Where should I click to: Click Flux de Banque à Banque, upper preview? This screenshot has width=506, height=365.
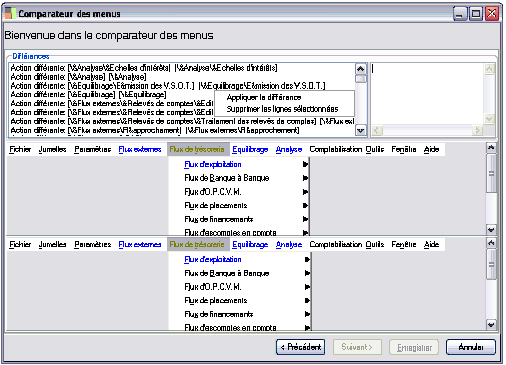227,178
